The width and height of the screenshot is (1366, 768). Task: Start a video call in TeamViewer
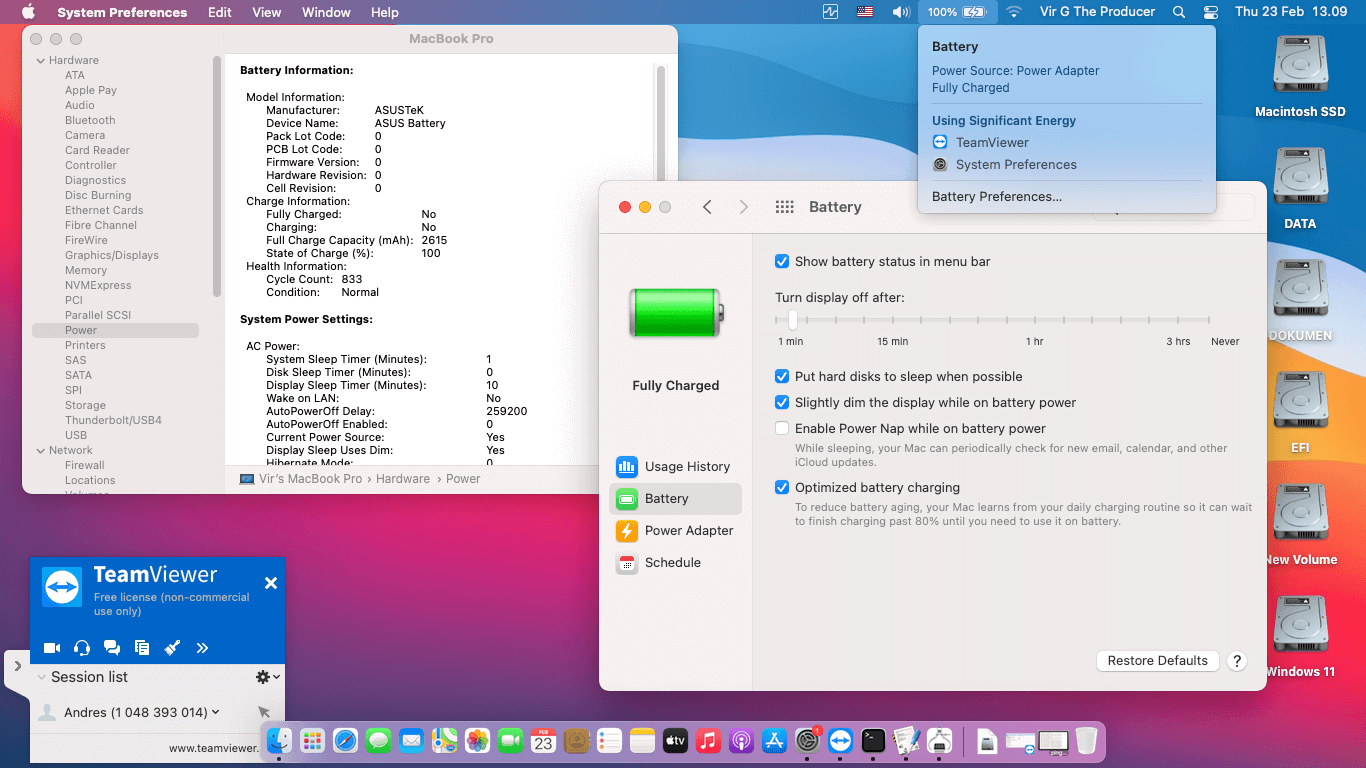coord(51,647)
